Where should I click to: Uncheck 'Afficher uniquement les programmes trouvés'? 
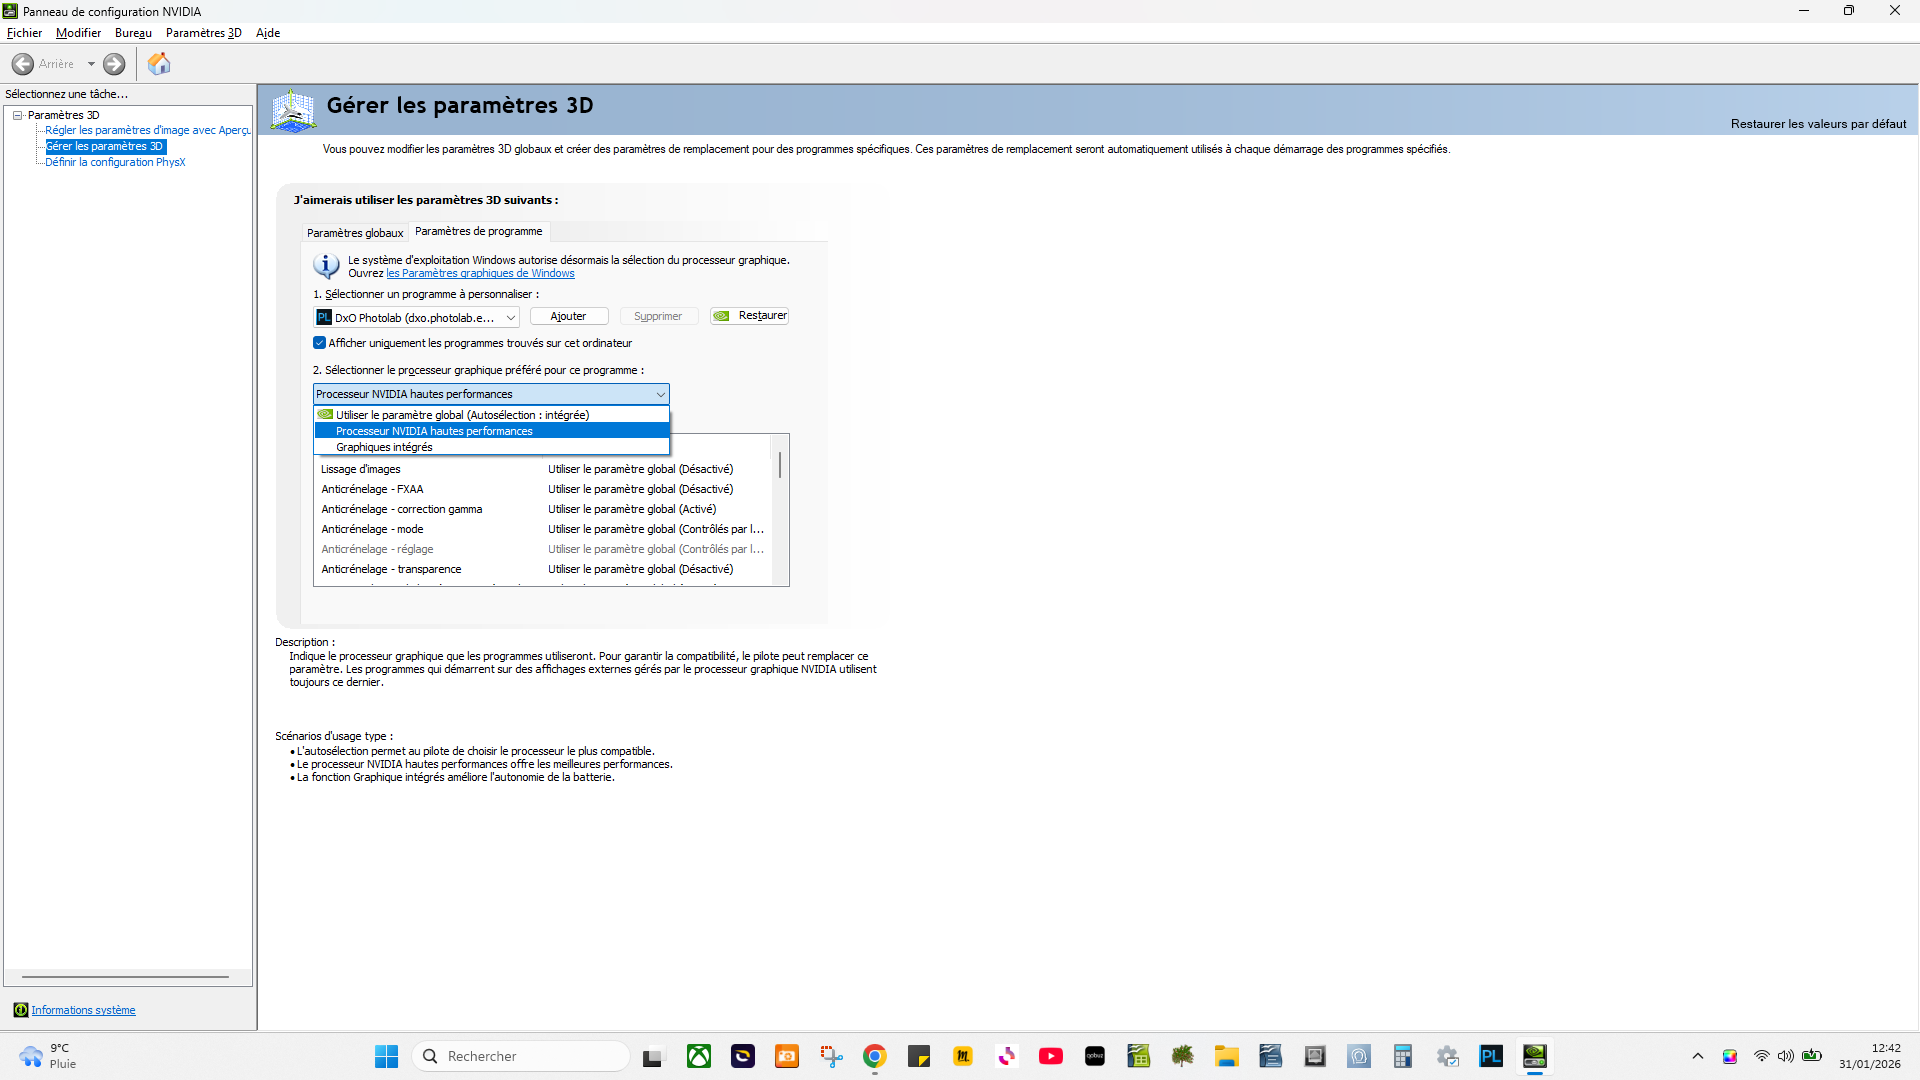320,343
